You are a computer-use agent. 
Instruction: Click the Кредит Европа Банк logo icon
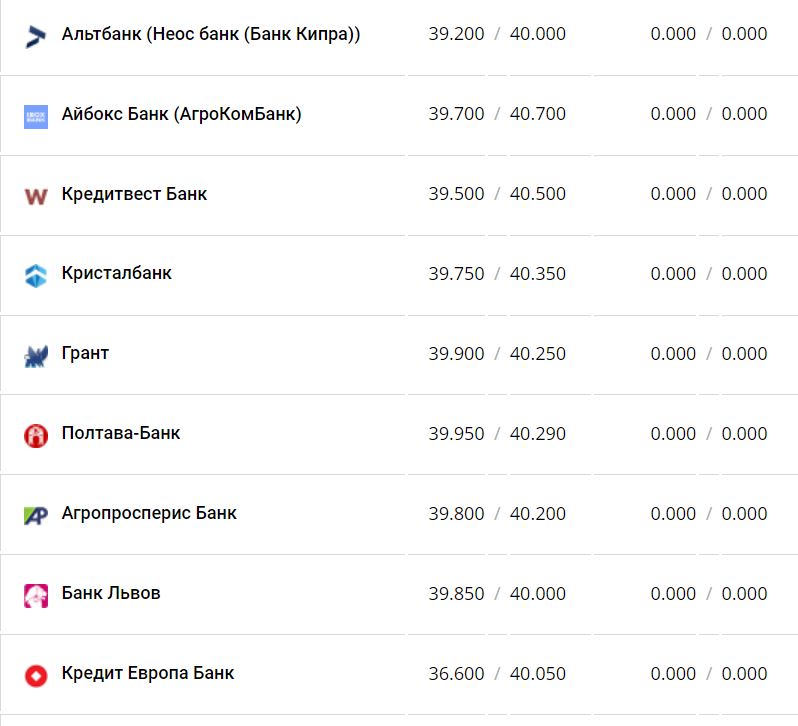pos(36,676)
